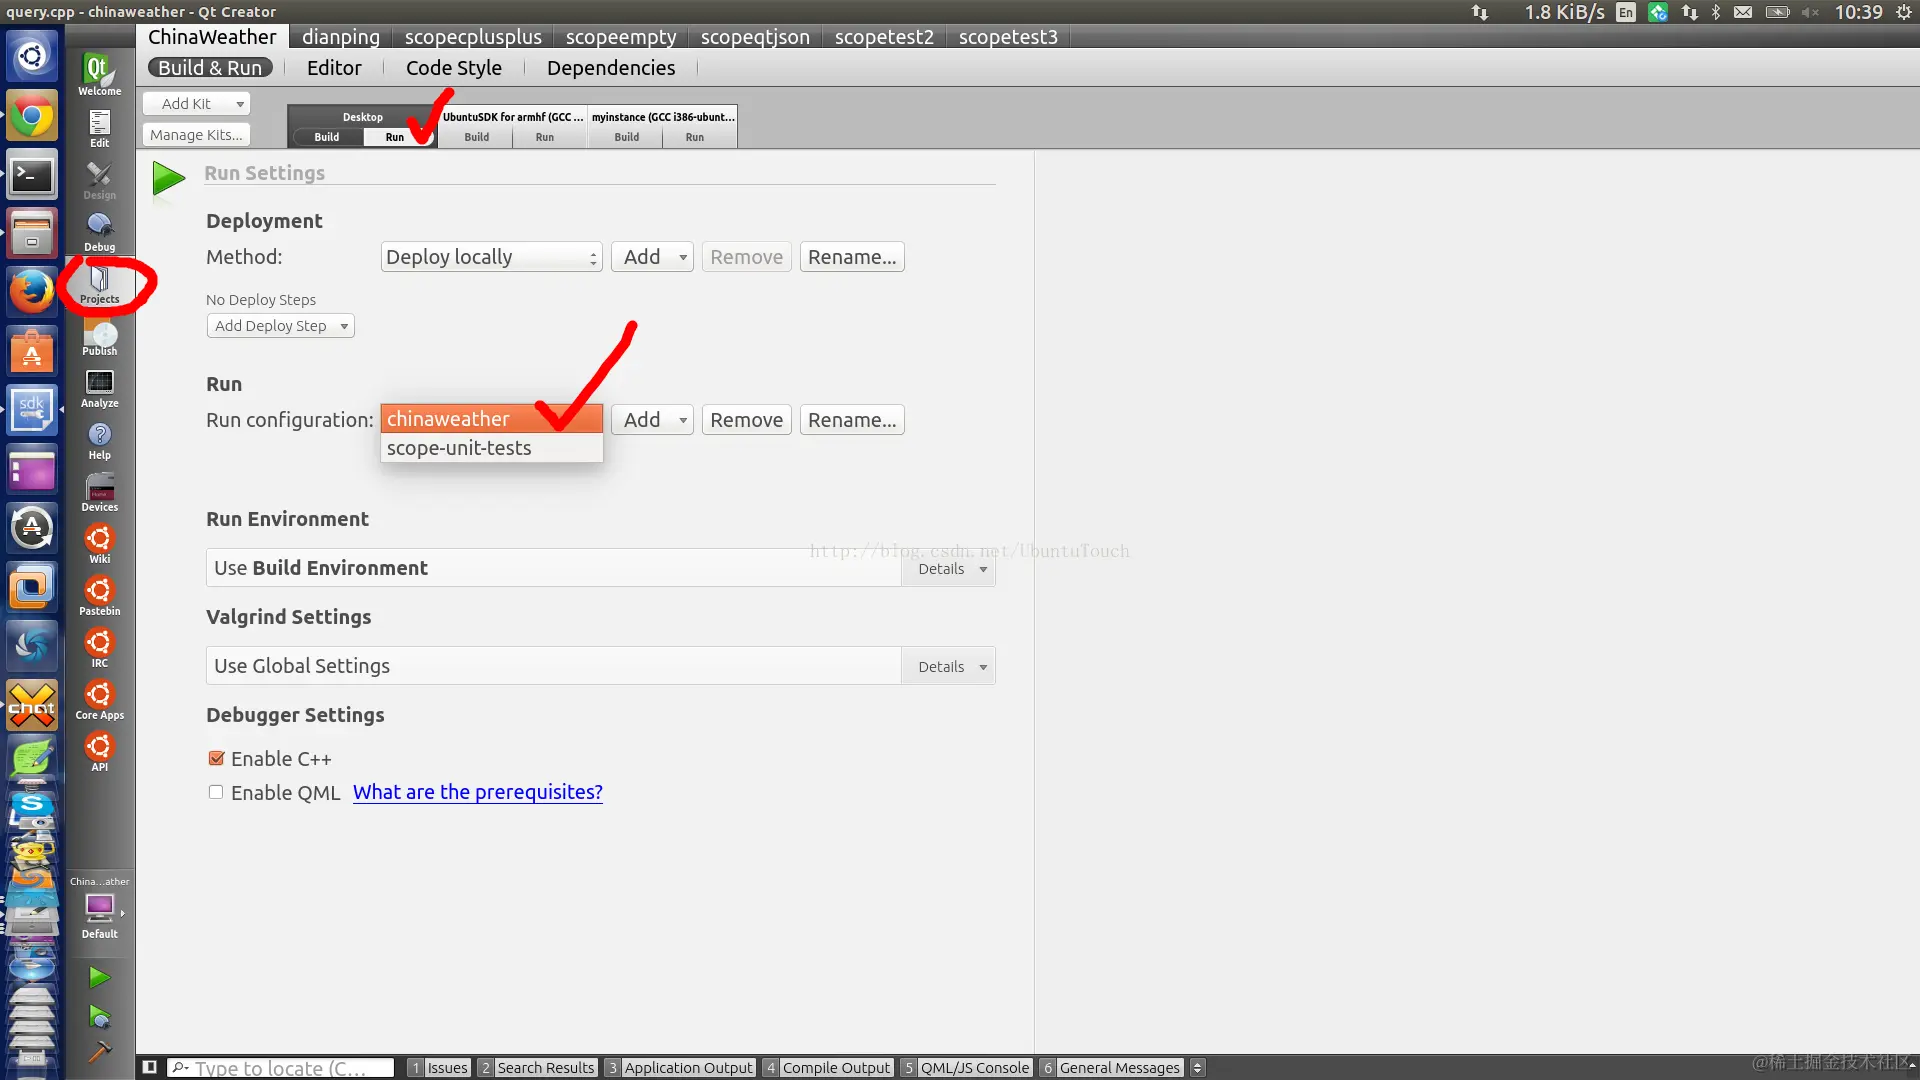Click the Build hammer icon

(99, 1052)
